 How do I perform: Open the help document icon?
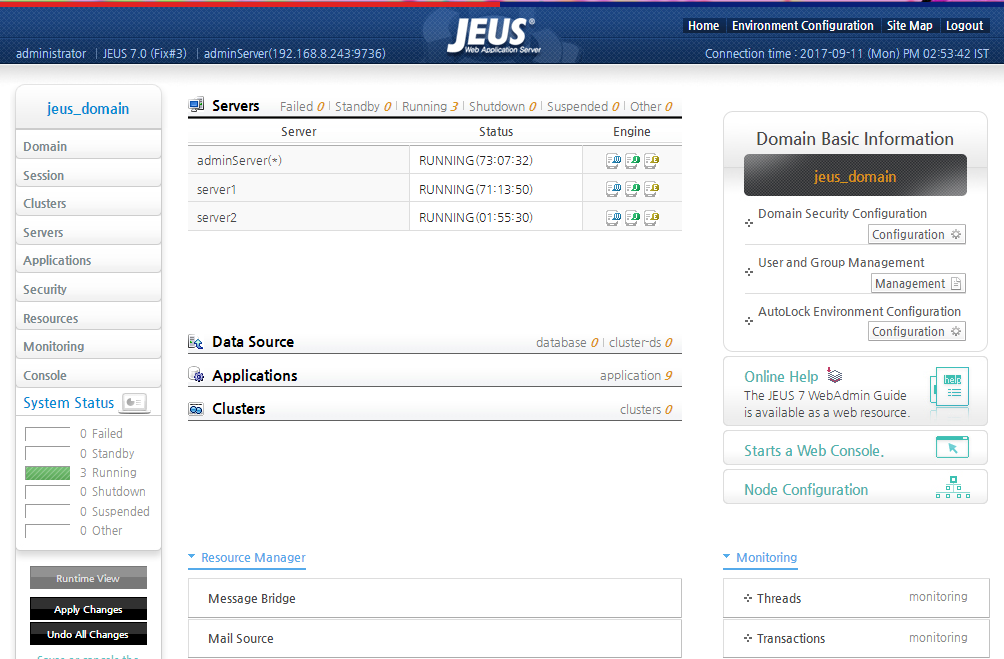[950, 386]
